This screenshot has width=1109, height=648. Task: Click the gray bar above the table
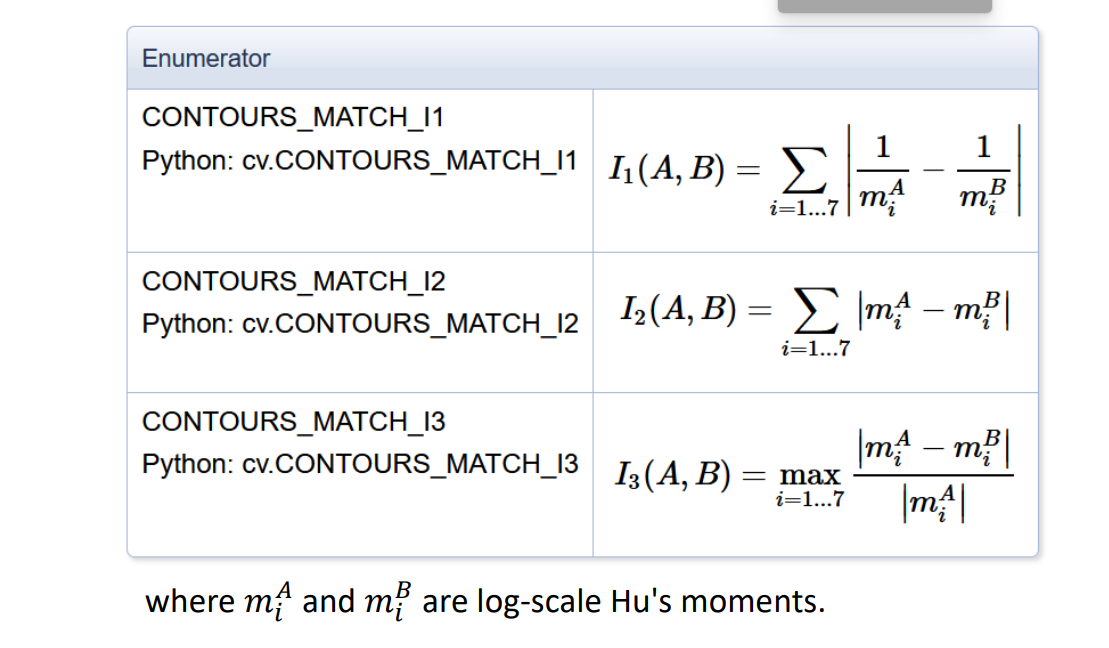coord(885,6)
